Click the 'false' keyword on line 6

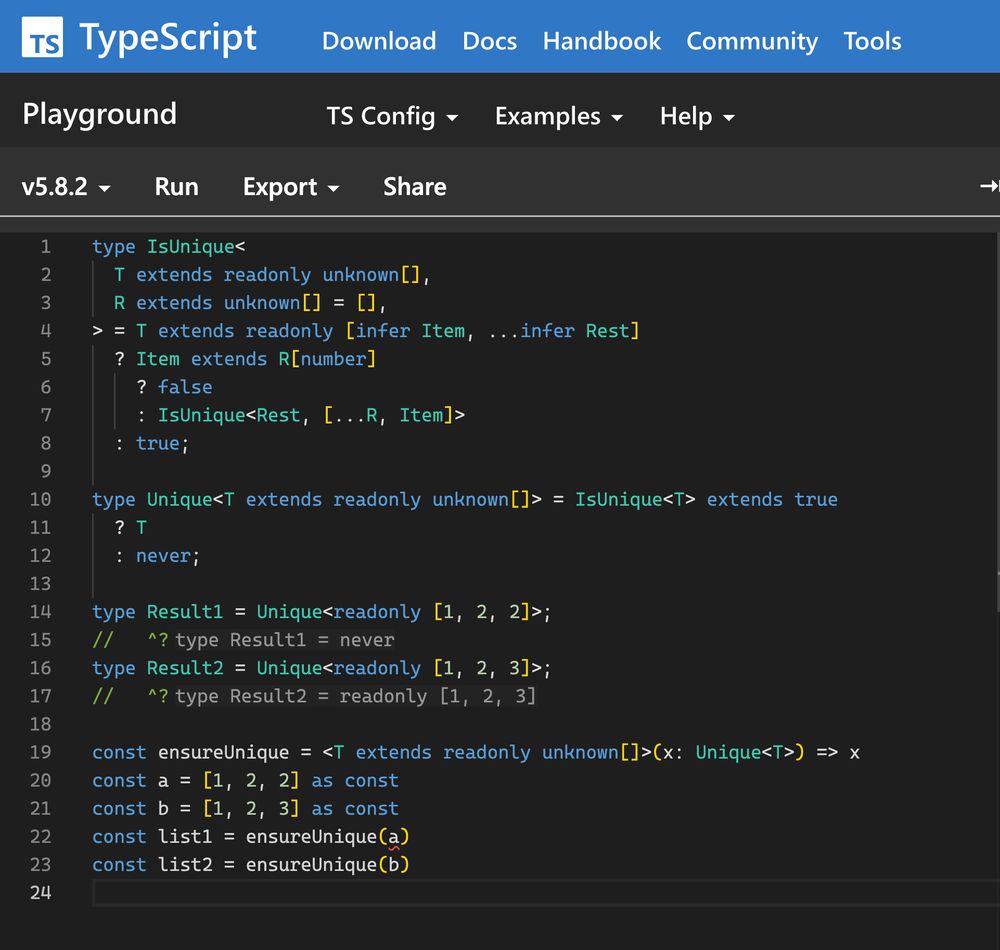click(185, 386)
